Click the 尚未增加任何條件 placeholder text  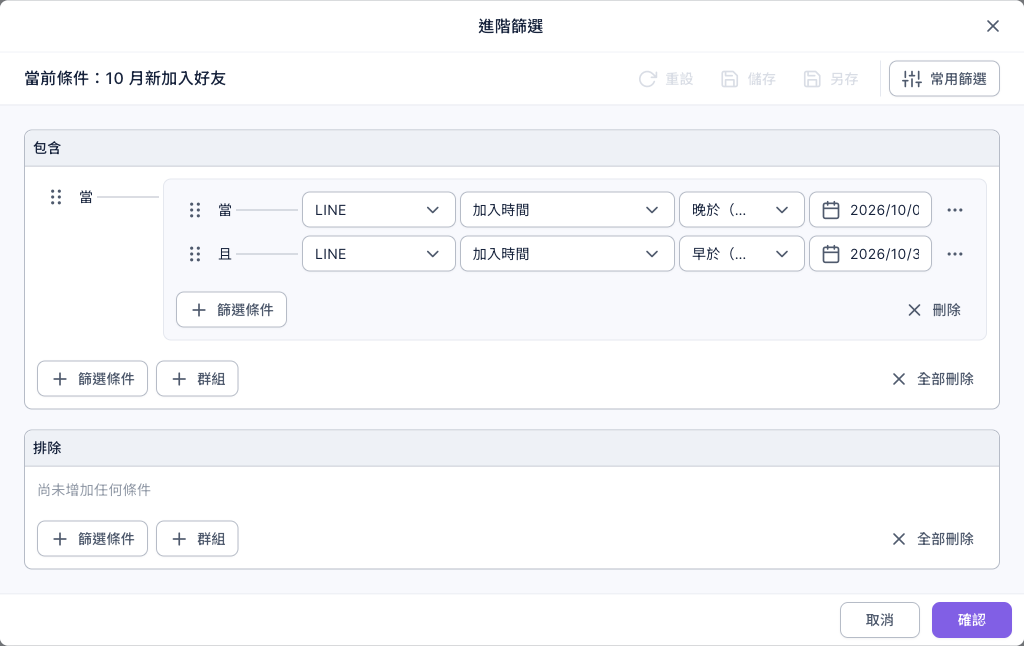coord(94,490)
